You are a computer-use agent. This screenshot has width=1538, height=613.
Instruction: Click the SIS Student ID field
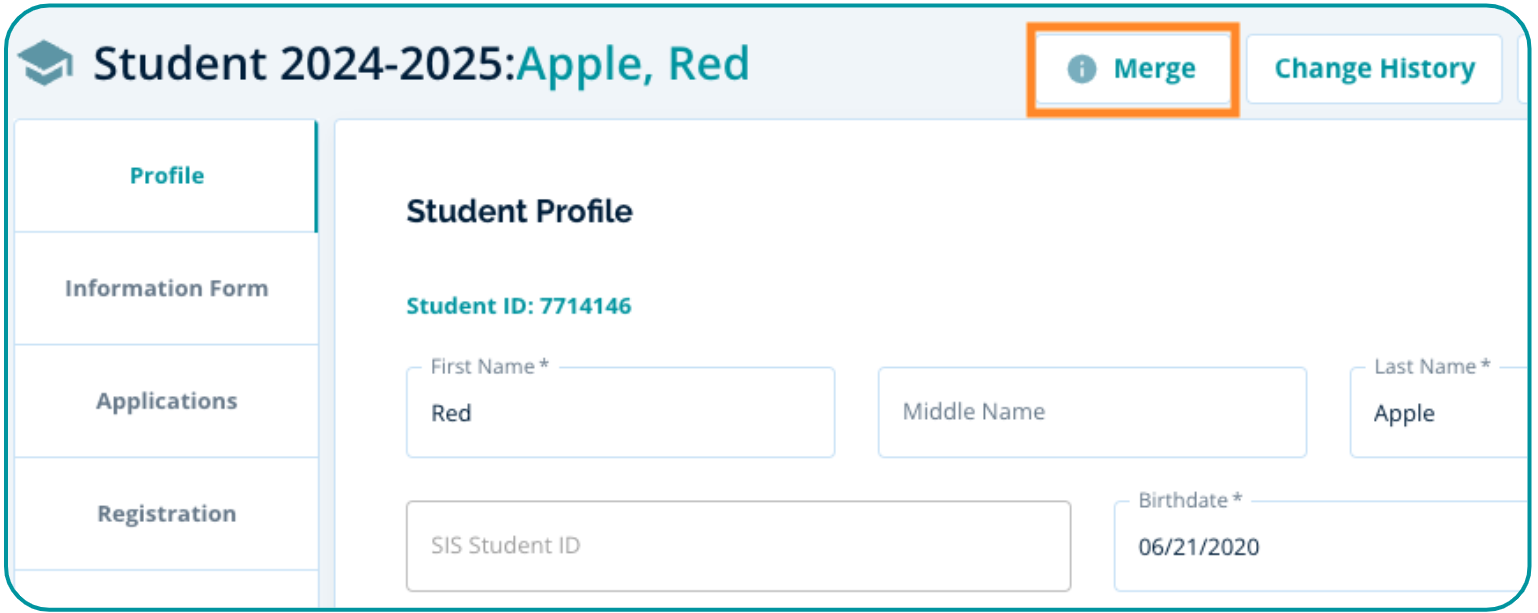[x=737, y=546]
